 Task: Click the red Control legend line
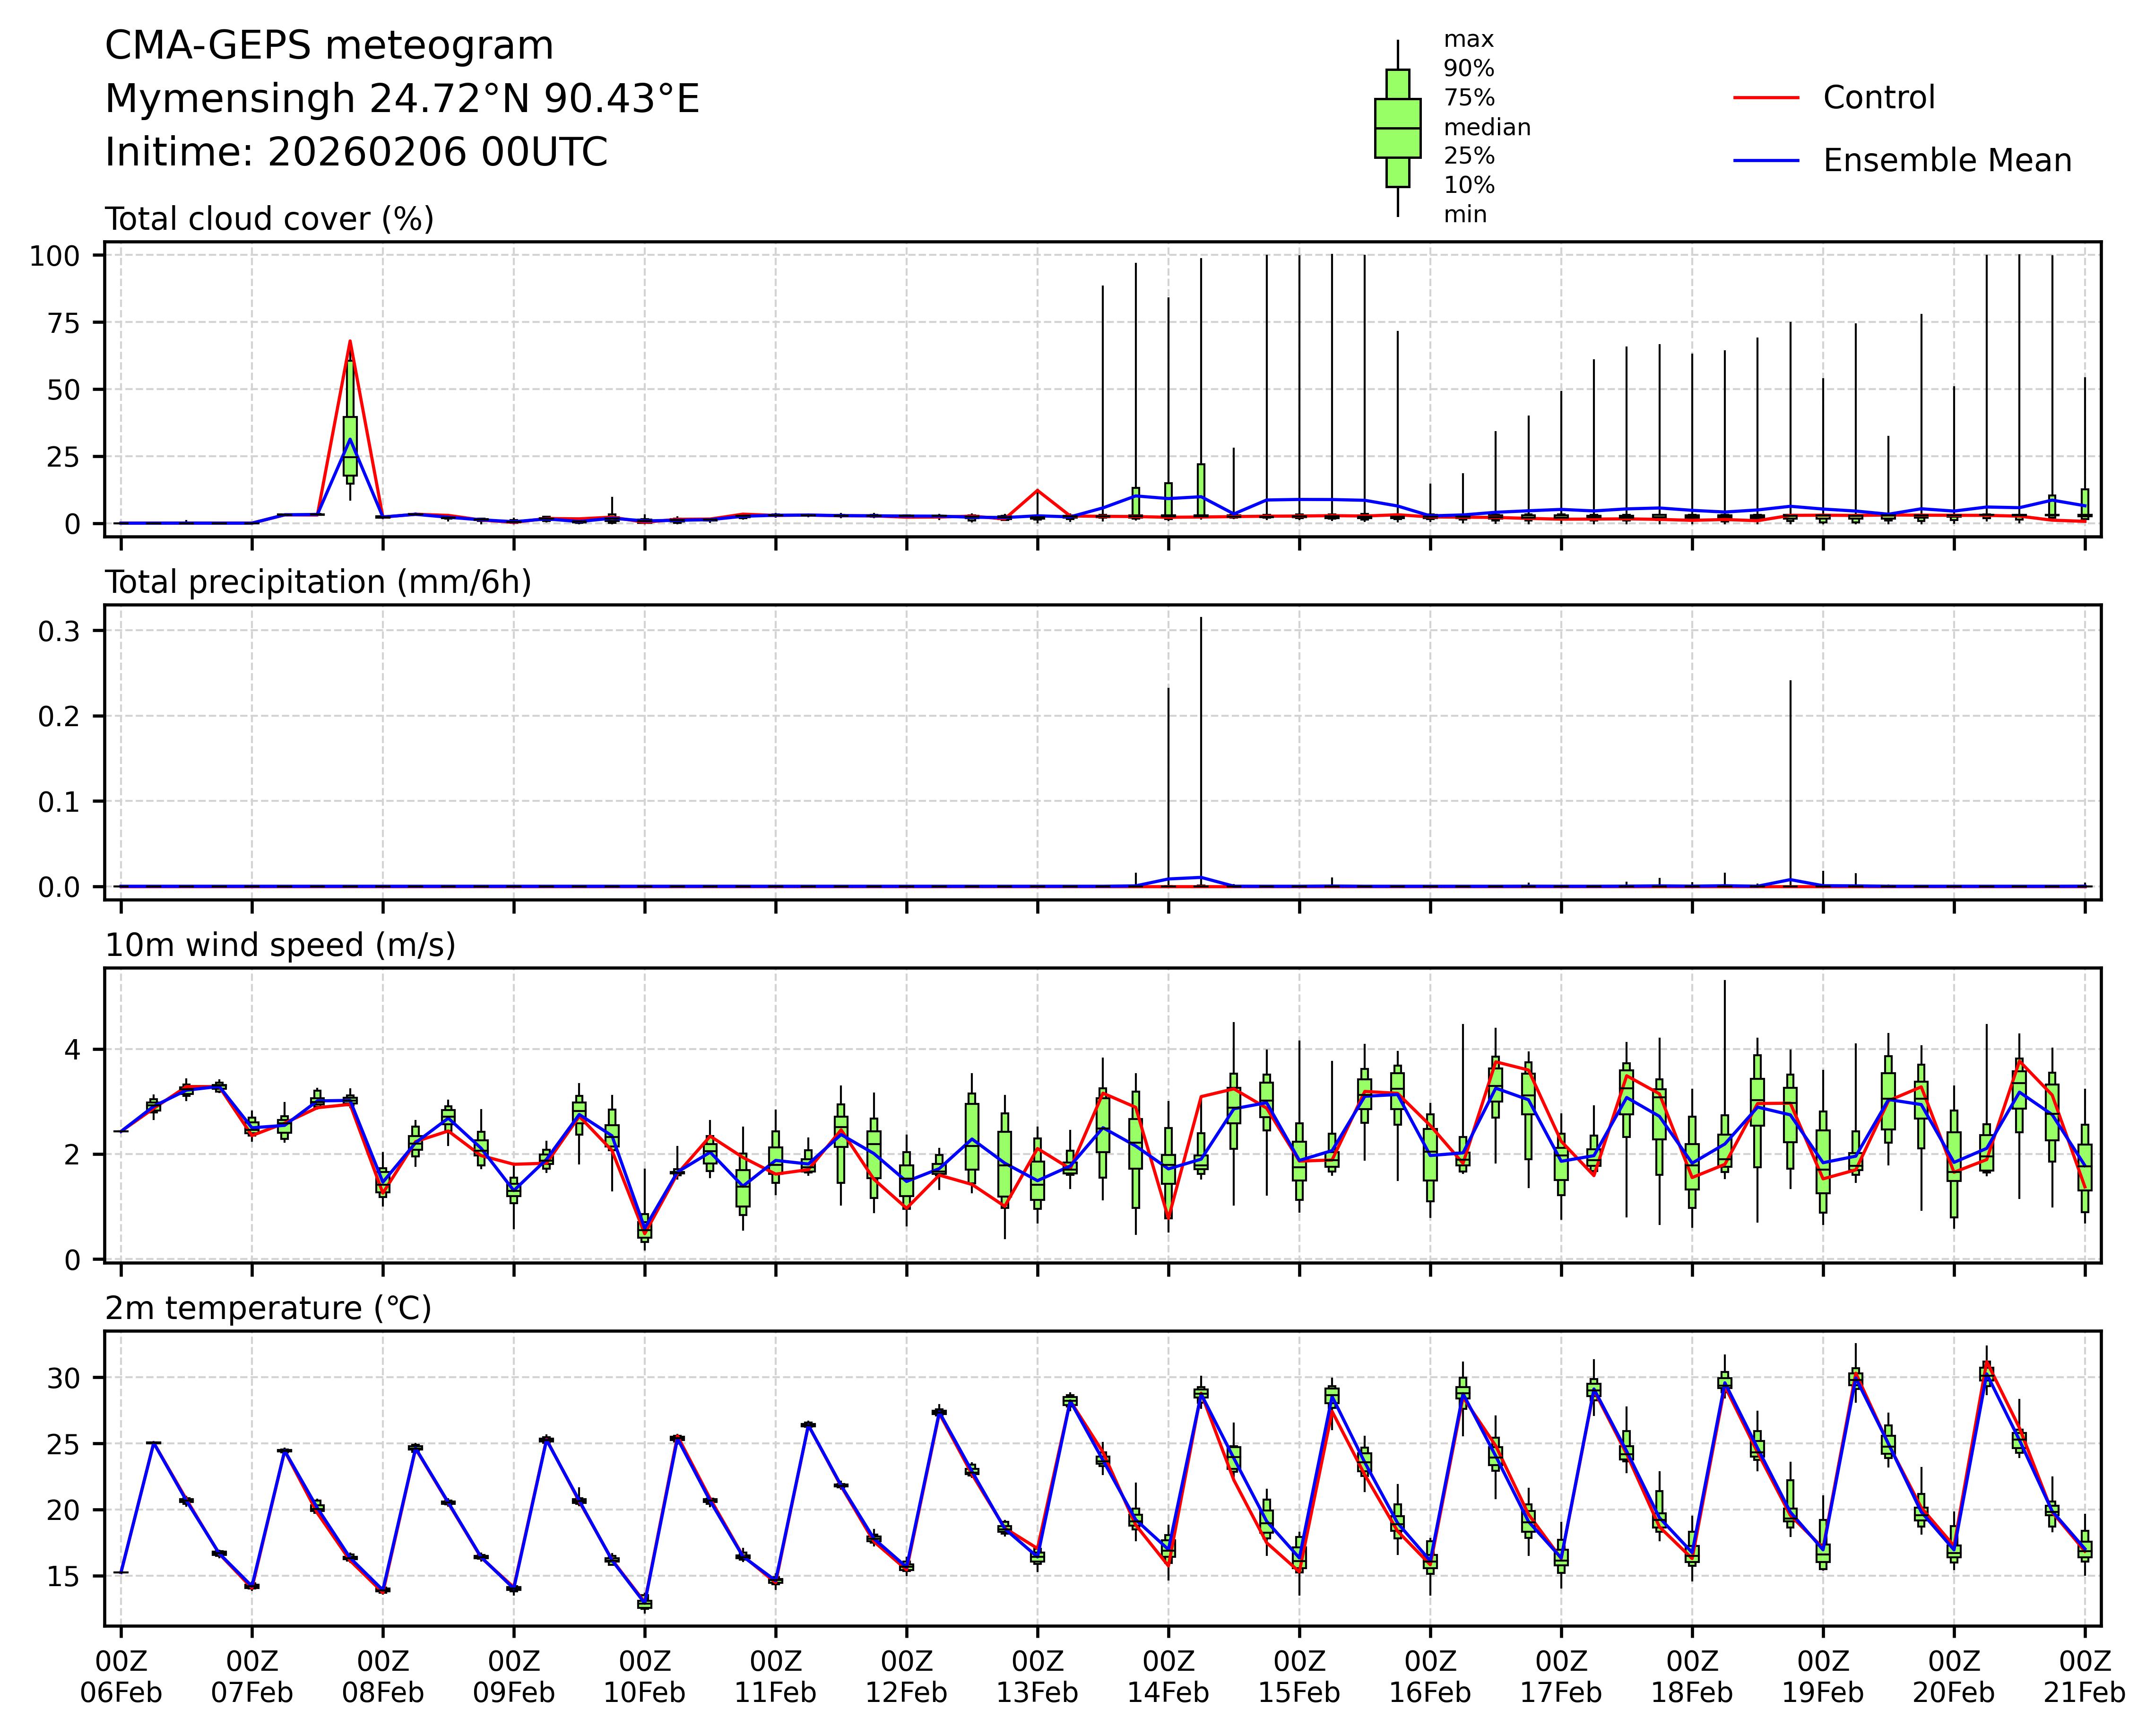[x=1765, y=98]
